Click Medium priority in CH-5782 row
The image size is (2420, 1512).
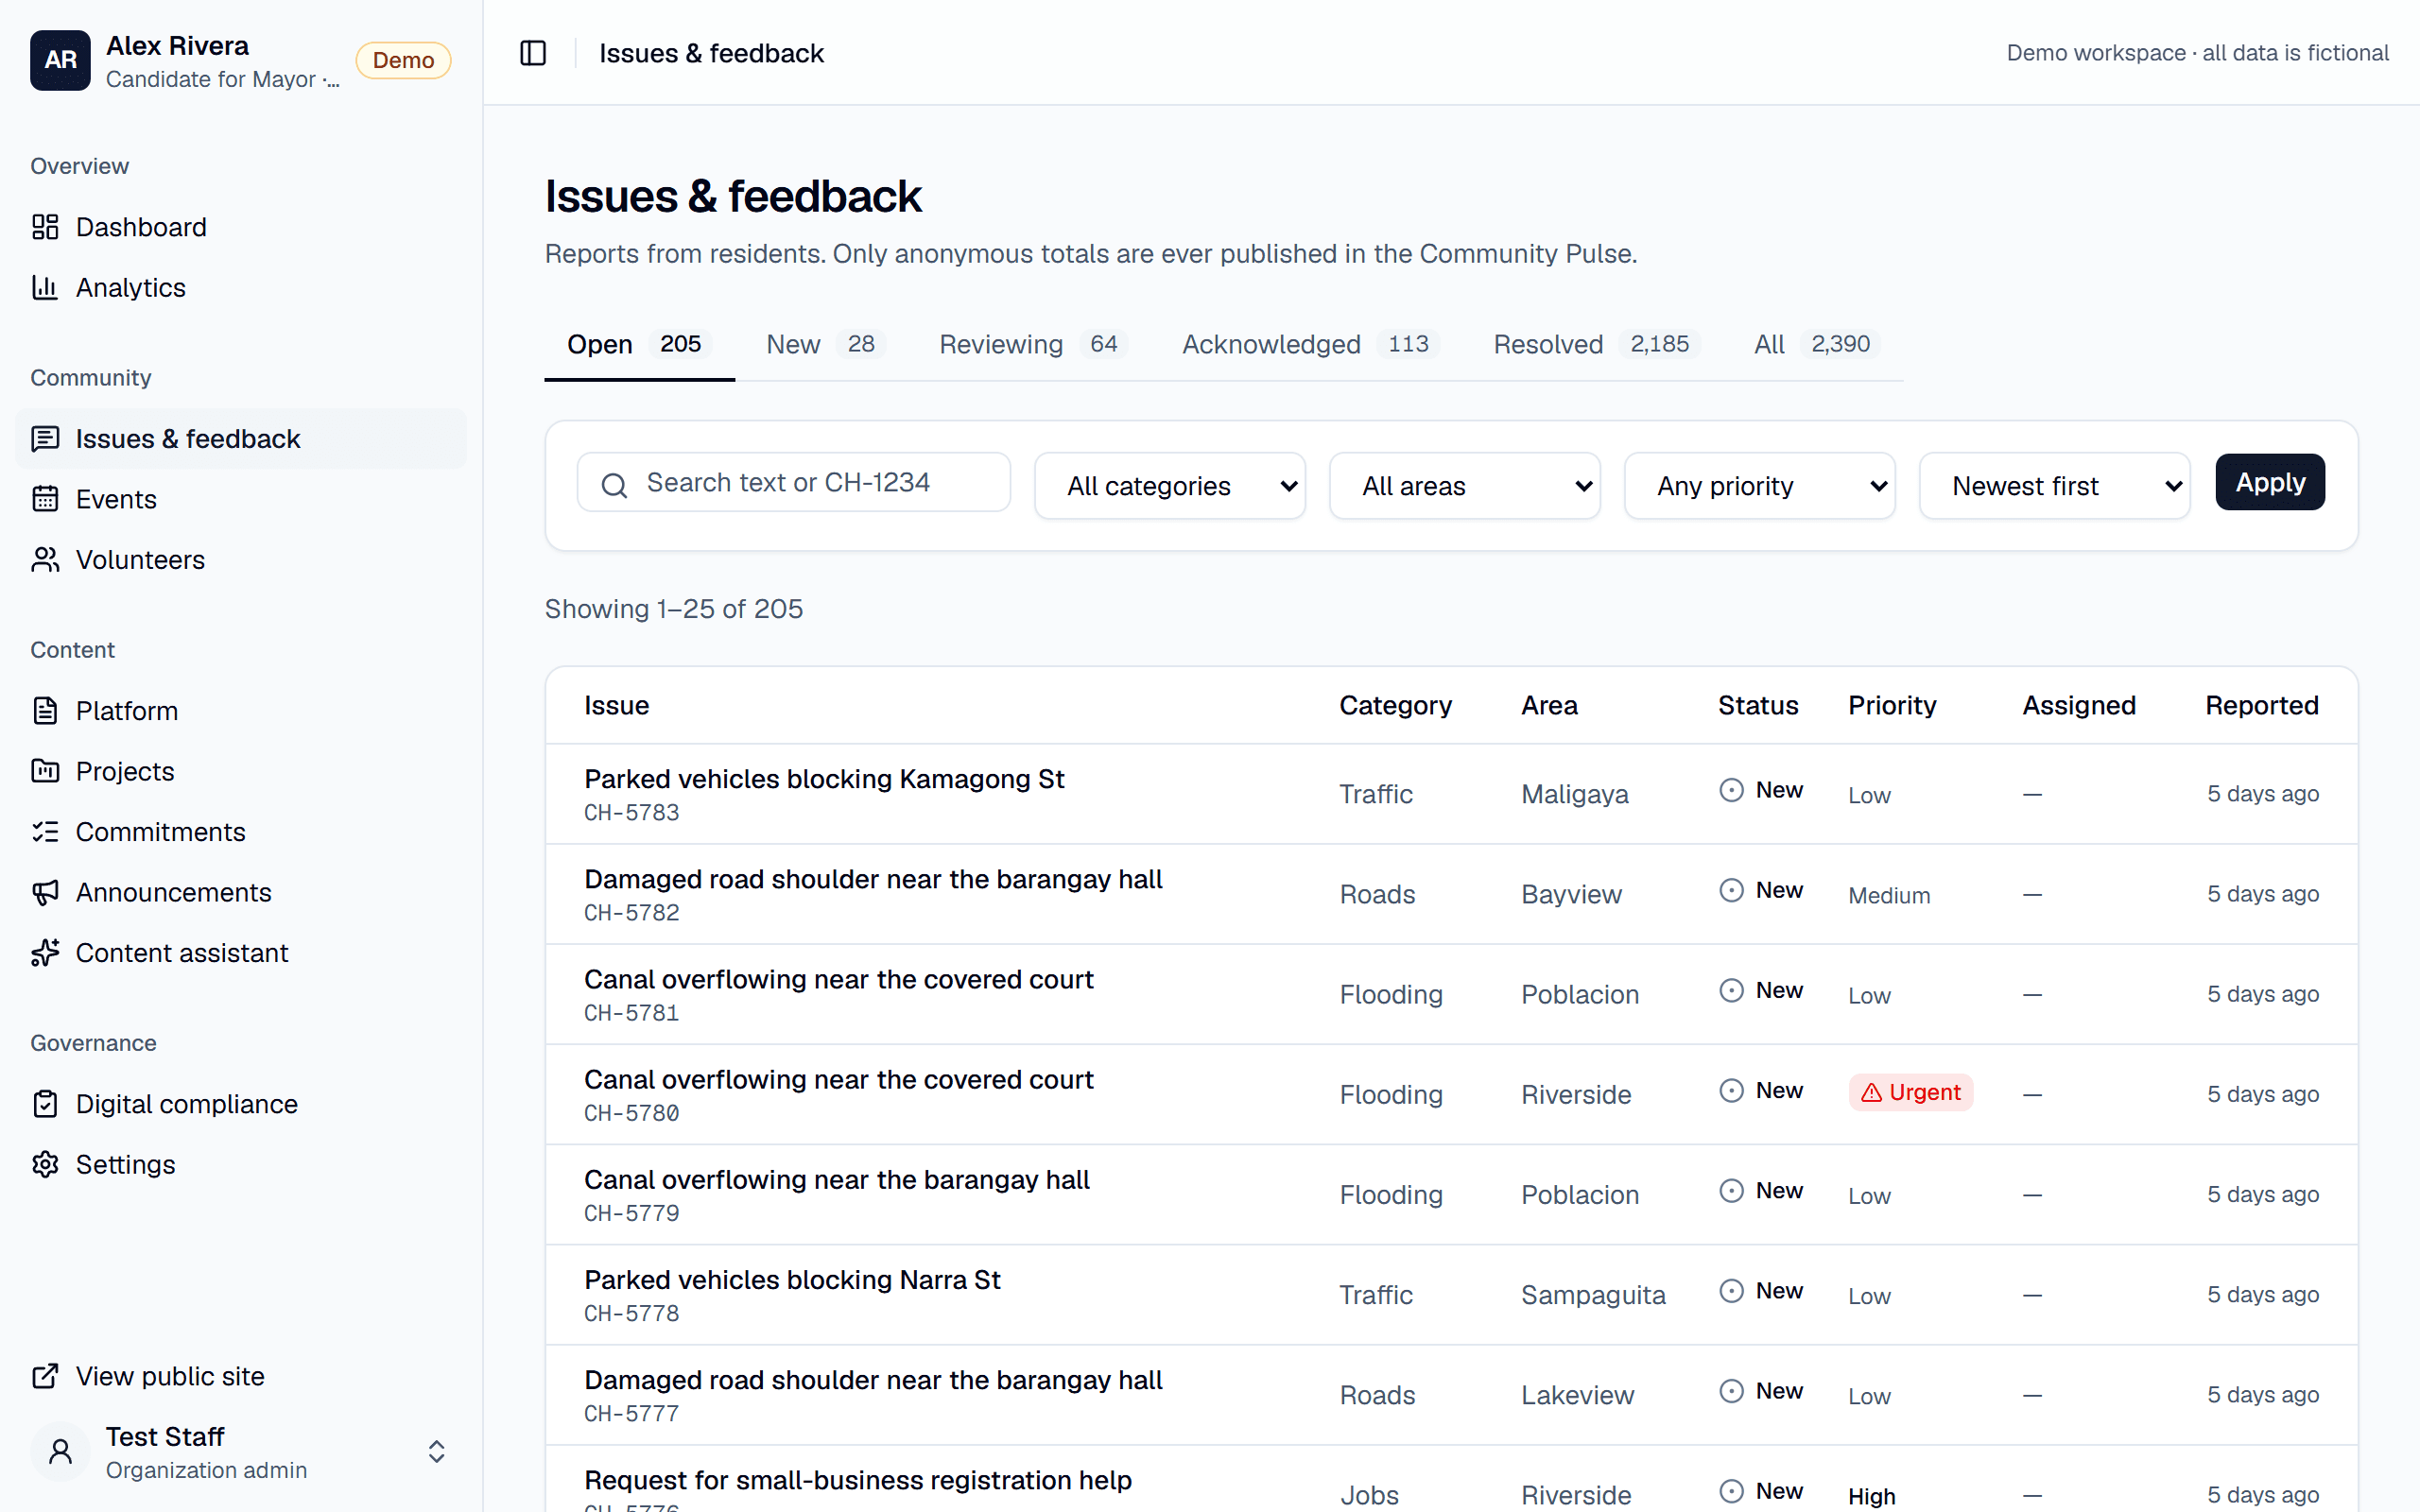(1889, 895)
